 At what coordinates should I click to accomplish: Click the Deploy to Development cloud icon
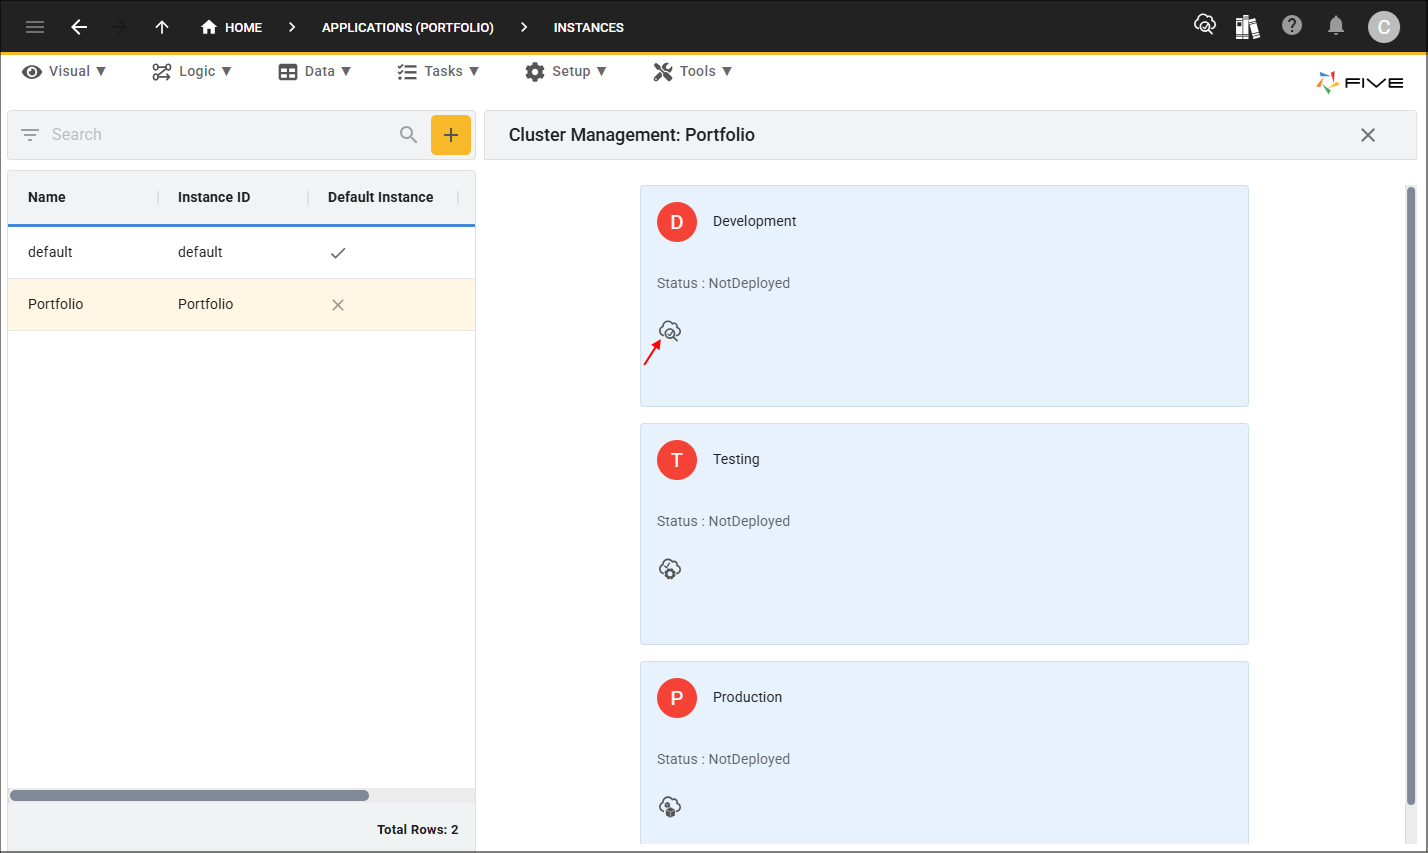point(669,330)
